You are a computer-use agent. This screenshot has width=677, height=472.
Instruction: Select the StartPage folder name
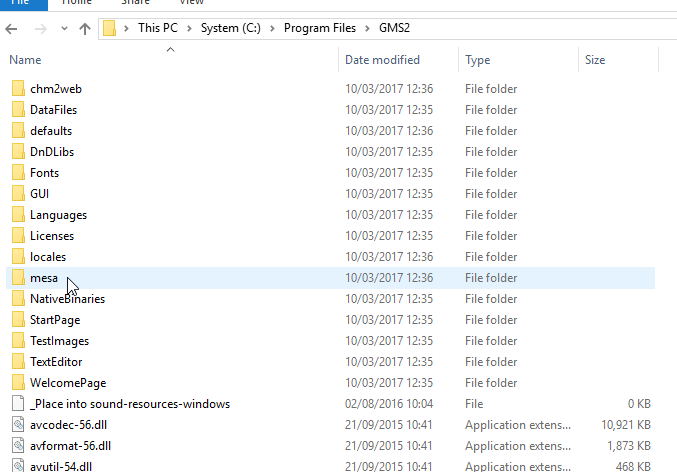pyautogui.click(x=55, y=320)
